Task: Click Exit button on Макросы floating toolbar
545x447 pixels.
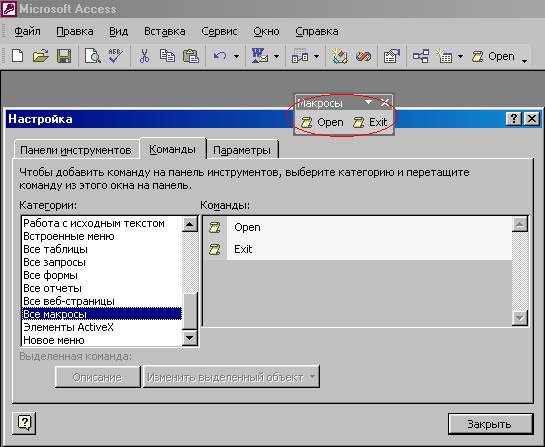Action: [370, 122]
